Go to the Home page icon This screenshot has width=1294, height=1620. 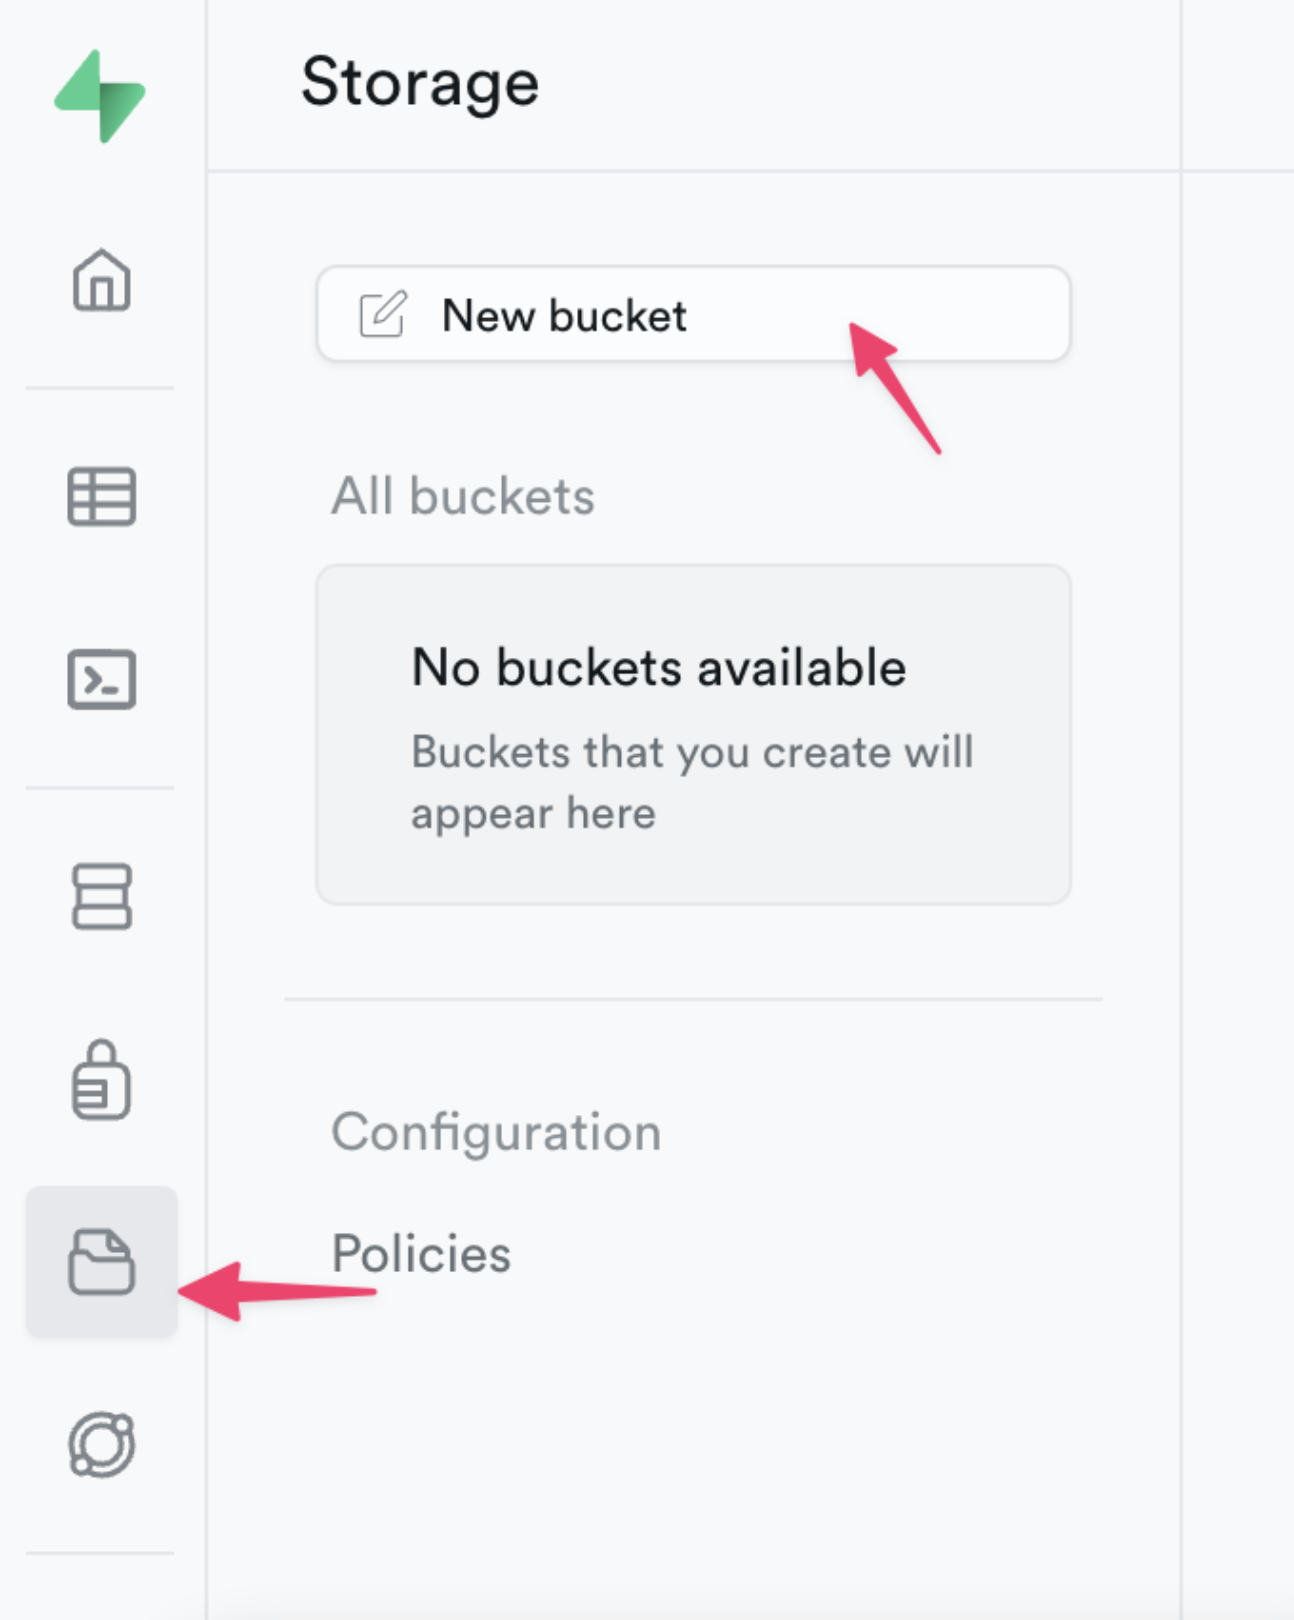[101, 280]
